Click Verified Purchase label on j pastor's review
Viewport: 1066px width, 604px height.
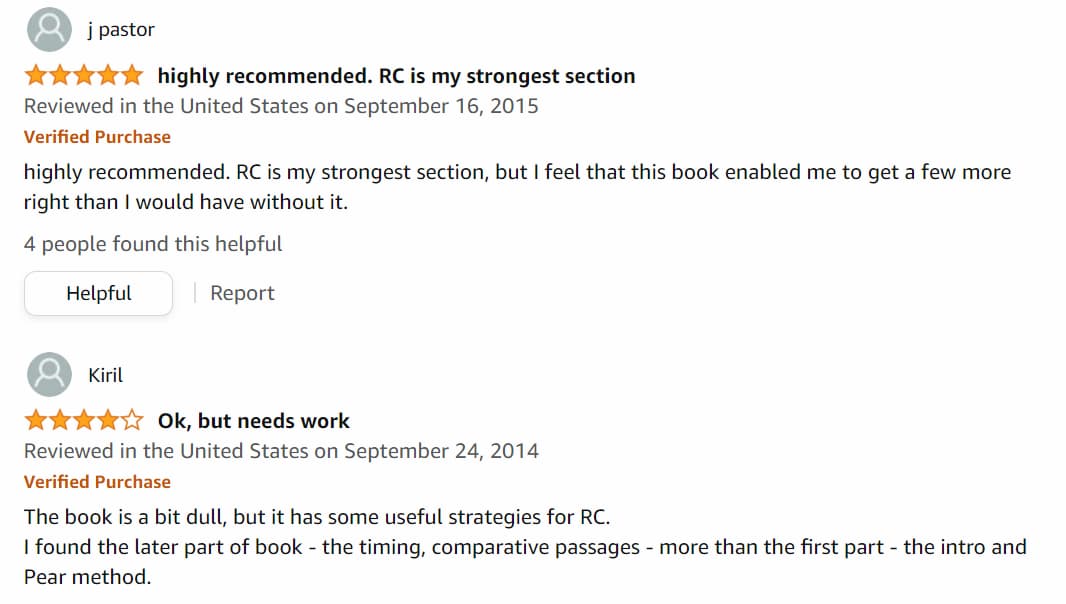tap(97, 137)
